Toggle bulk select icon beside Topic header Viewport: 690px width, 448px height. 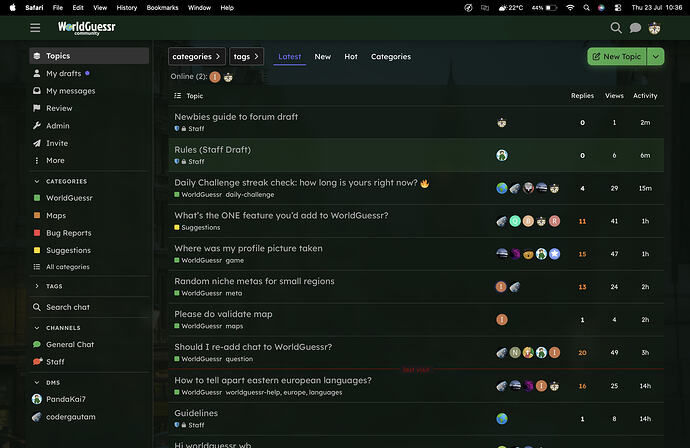177,95
